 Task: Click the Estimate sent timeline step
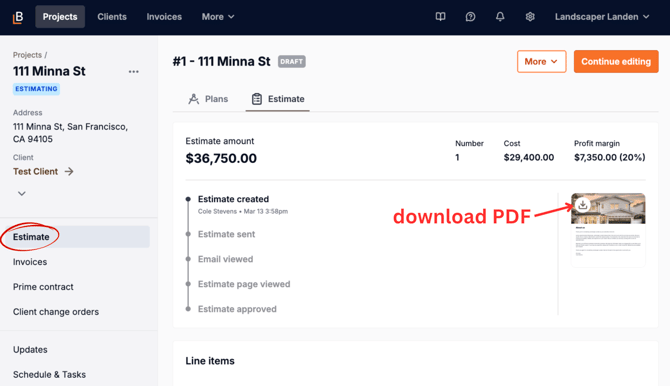[x=226, y=234]
